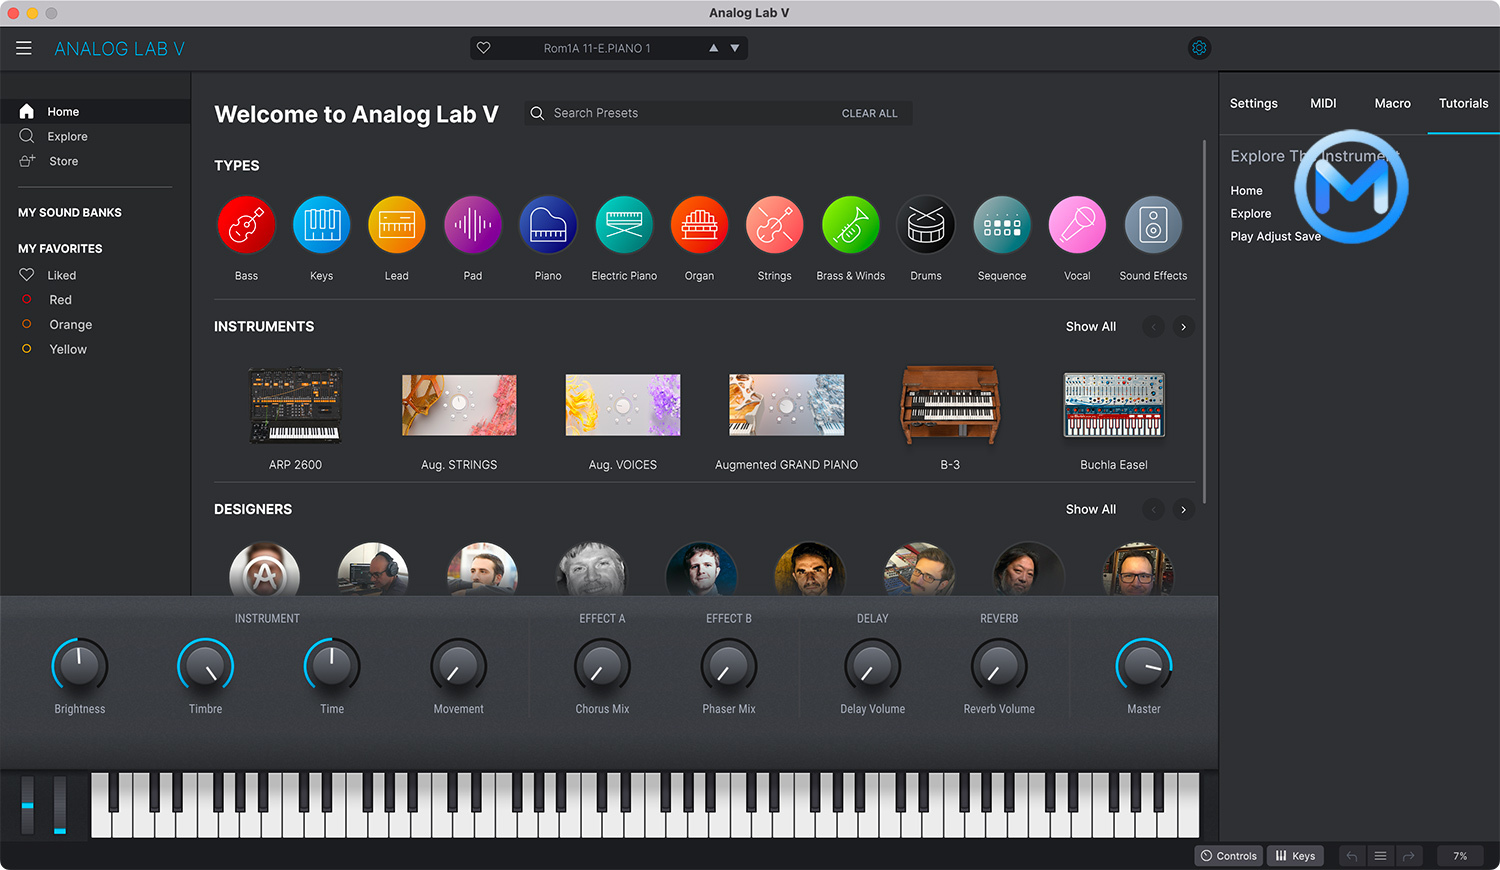
Task: Open the Analog Lab settings gear
Action: pos(1198,47)
